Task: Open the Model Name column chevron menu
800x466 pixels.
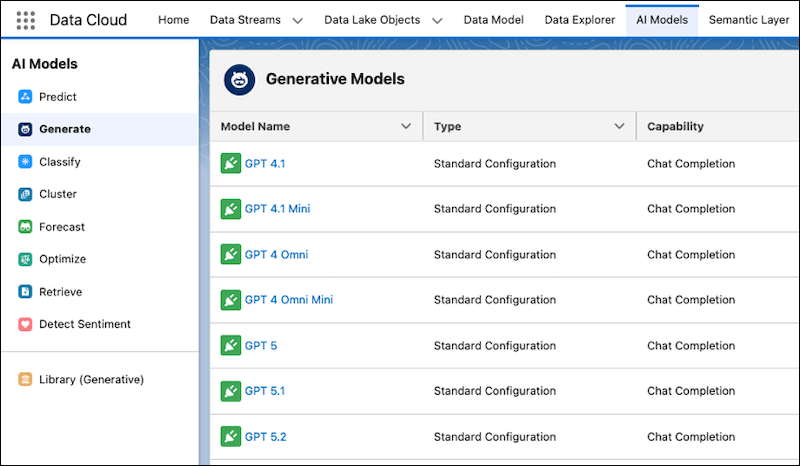Action: coord(406,126)
